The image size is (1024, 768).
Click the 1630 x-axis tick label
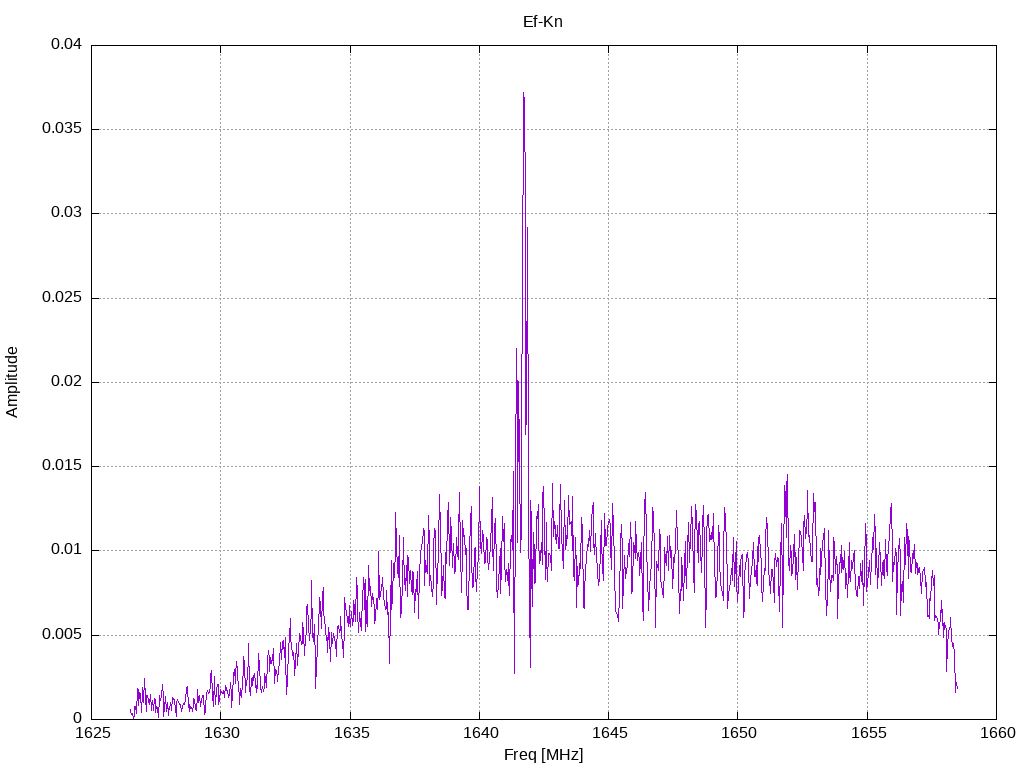pos(221,734)
